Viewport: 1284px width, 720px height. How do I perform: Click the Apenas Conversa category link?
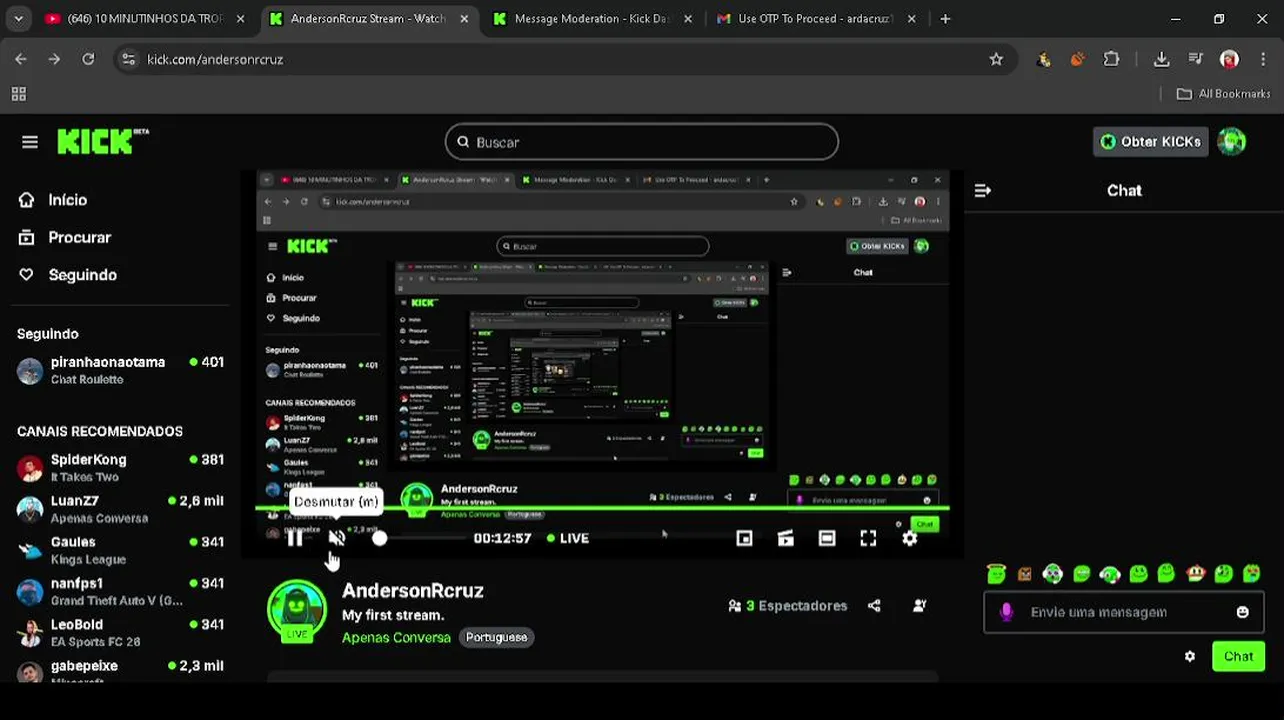pyautogui.click(x=396, y=637)
